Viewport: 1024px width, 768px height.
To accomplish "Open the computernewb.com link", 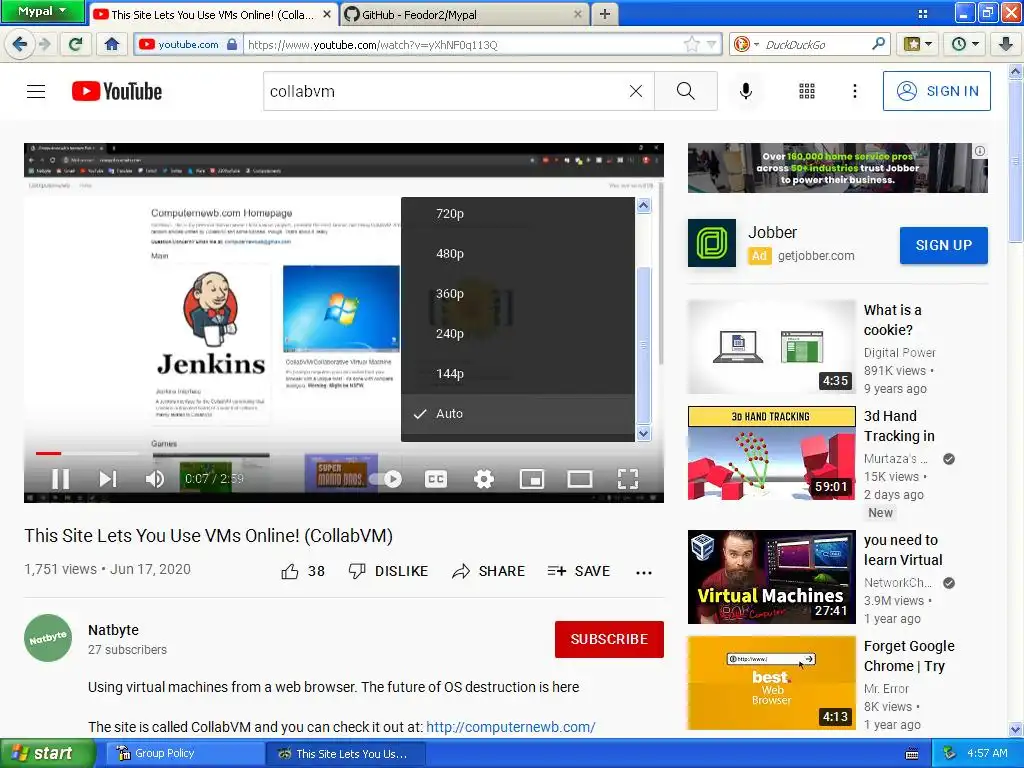I will (511, 727).
